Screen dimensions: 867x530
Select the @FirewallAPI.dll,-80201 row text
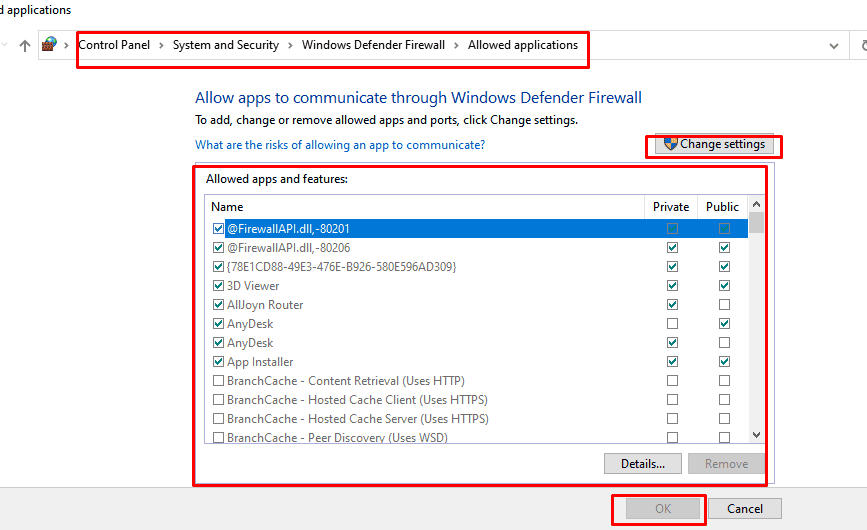click(288, 229)
